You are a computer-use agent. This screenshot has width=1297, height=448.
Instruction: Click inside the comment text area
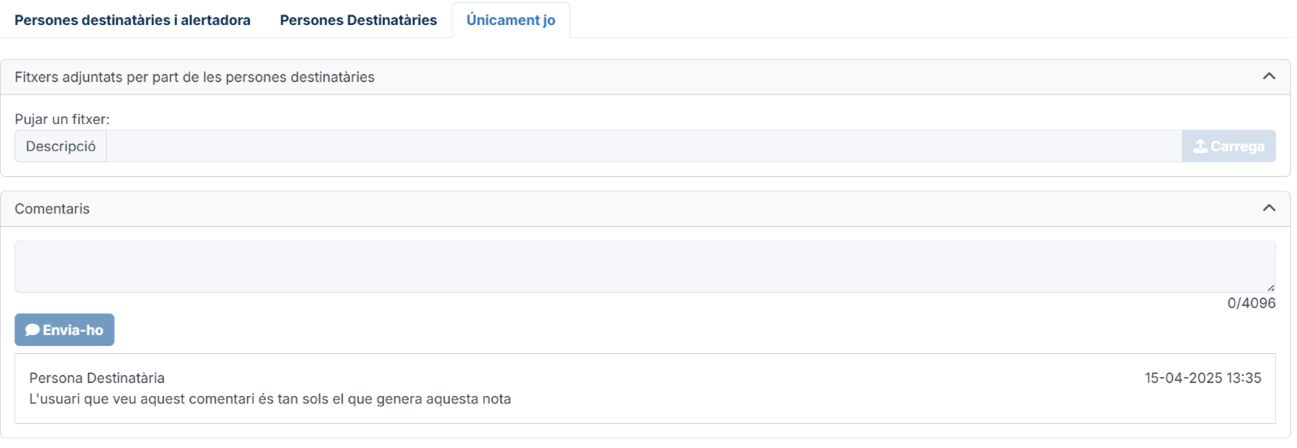[645, 266]
